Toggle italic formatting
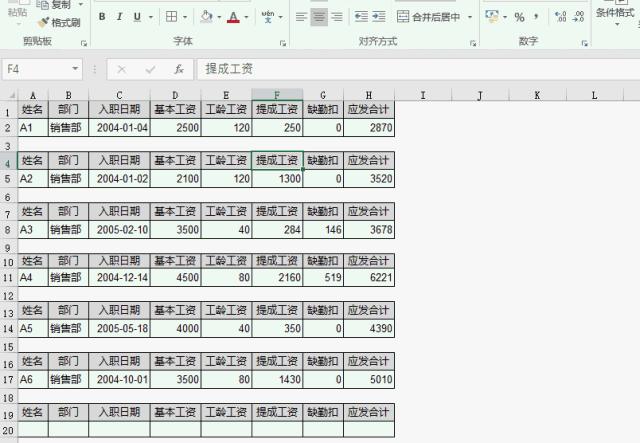Image resolution: width=640 pixels, height=443 pixels. point(119,17)
